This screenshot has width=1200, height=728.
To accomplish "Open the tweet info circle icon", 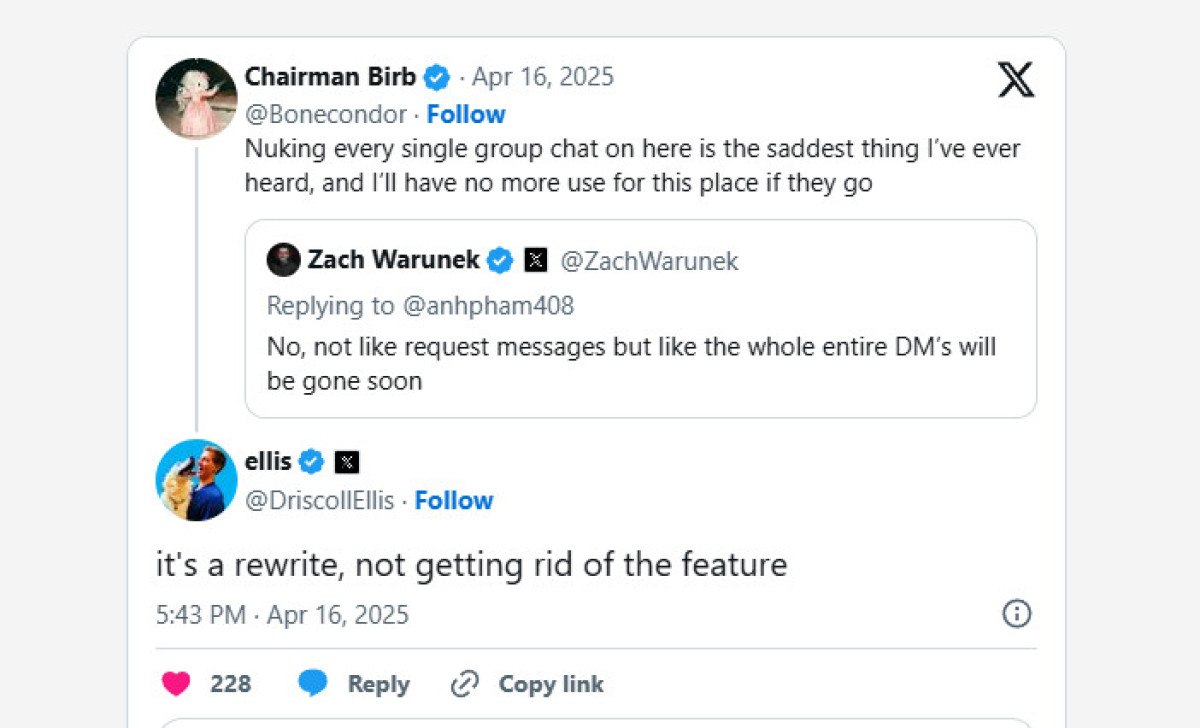I will click(1016, 613).
